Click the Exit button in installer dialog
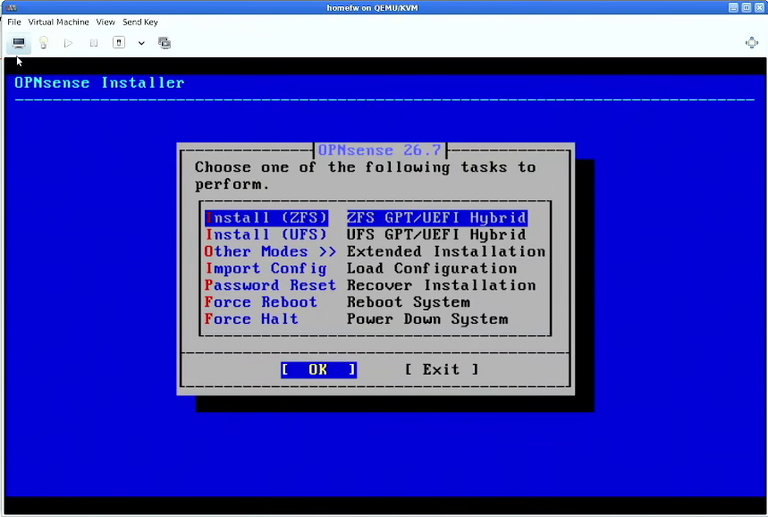This screenshot has height=517, width=768. tap(441, 370)
